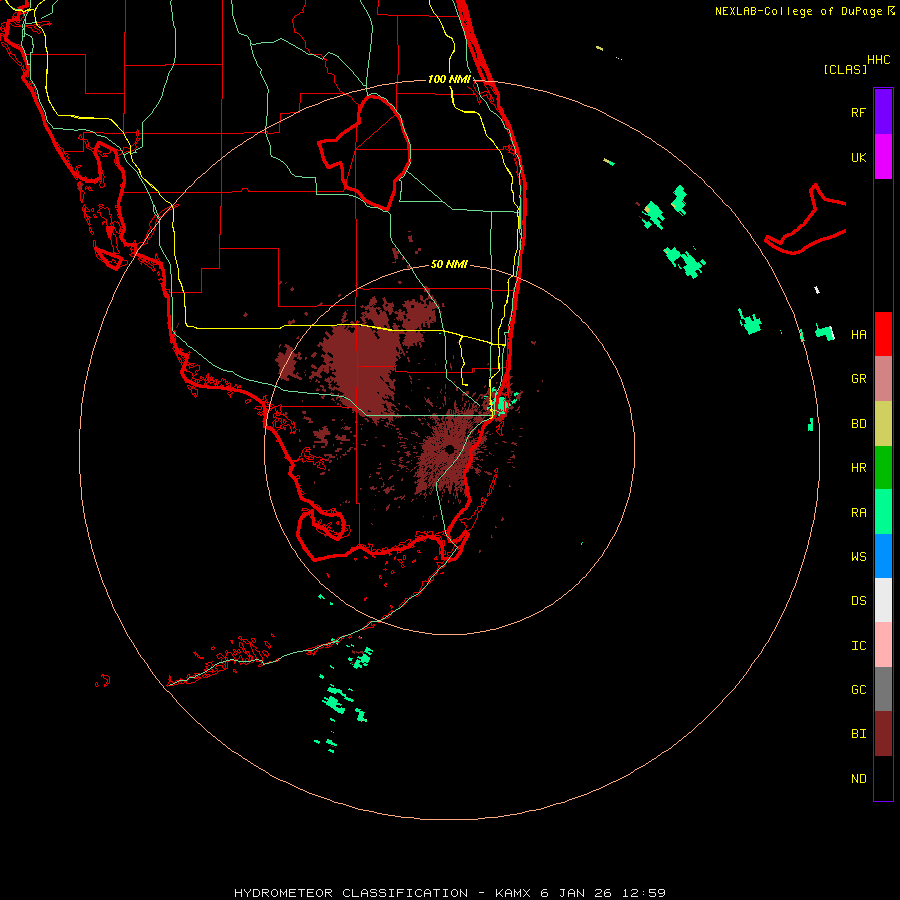Viewport: 900px width, 900px height.
Task: Click the 'HHC' product label
Action: (879, 60)
